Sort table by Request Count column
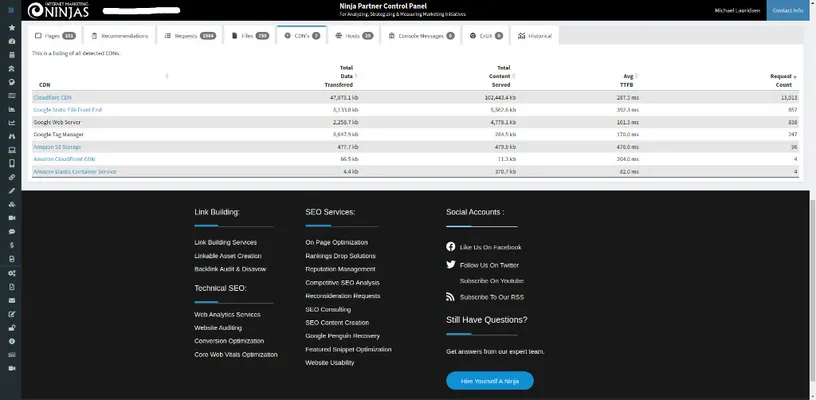 click(x=780, y=81)
